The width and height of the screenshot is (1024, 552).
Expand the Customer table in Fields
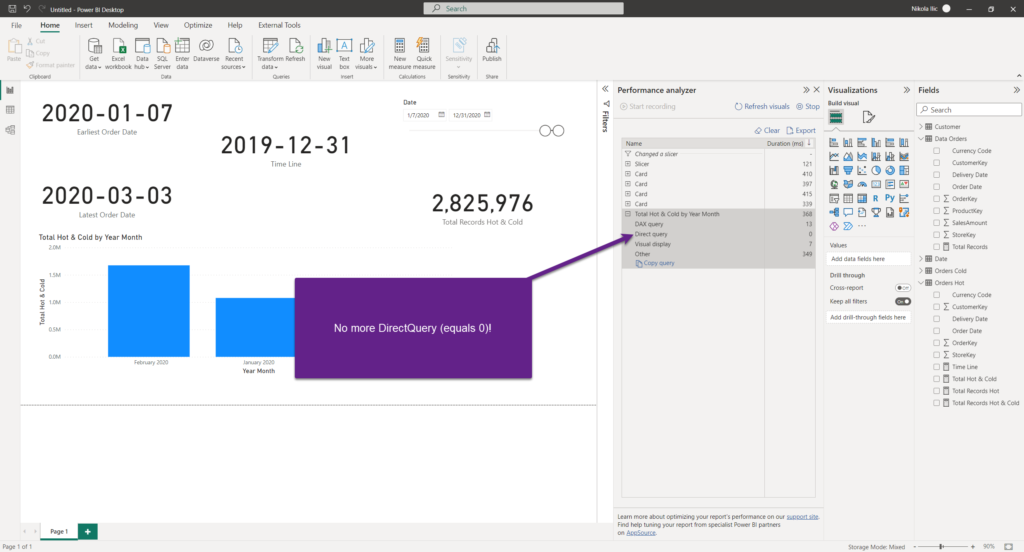tap(921, 127)
